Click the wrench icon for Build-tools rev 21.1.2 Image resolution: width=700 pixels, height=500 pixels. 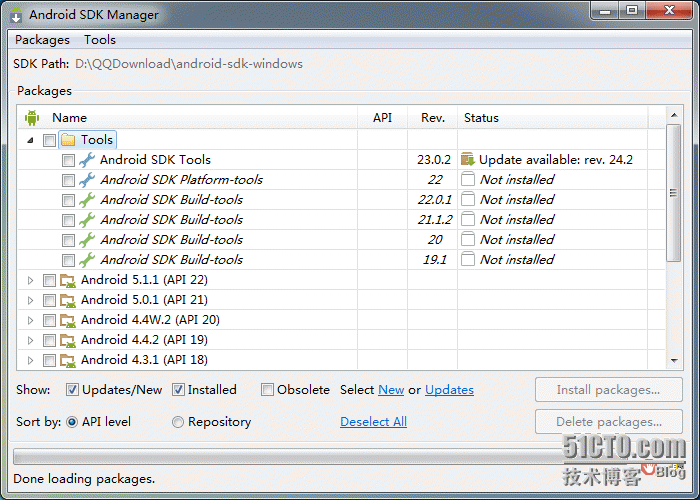click(x=87, y=220)
